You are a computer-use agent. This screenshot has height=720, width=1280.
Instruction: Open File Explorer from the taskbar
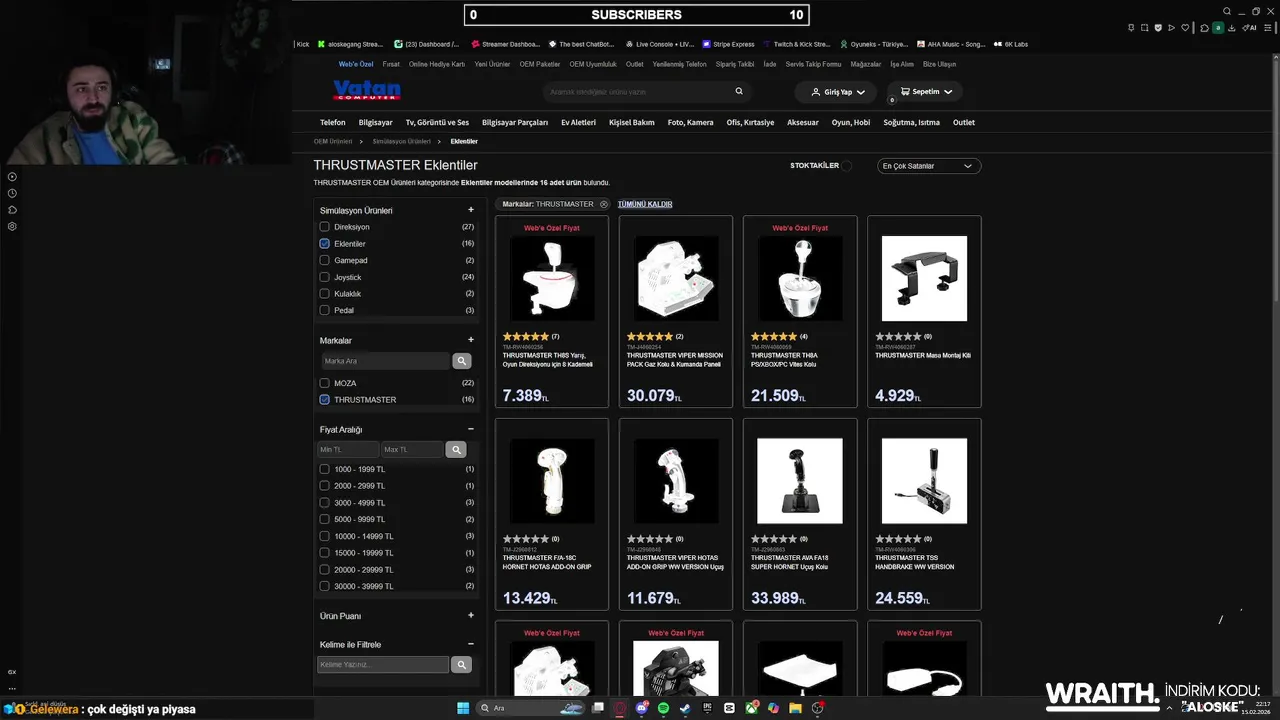tap(795, 708)
